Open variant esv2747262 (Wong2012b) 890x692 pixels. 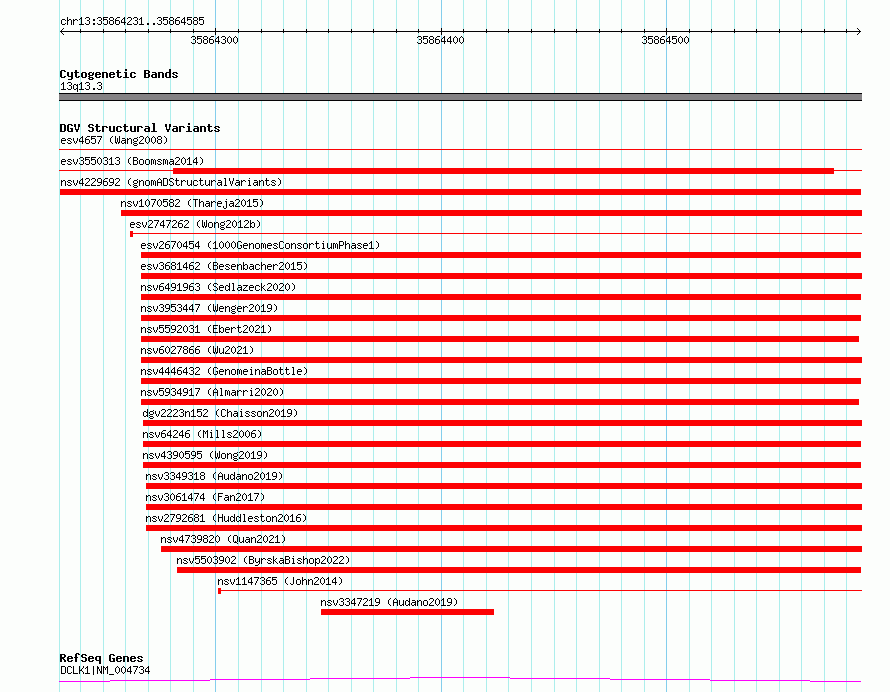pyautogui.click(x=195, y=224)
